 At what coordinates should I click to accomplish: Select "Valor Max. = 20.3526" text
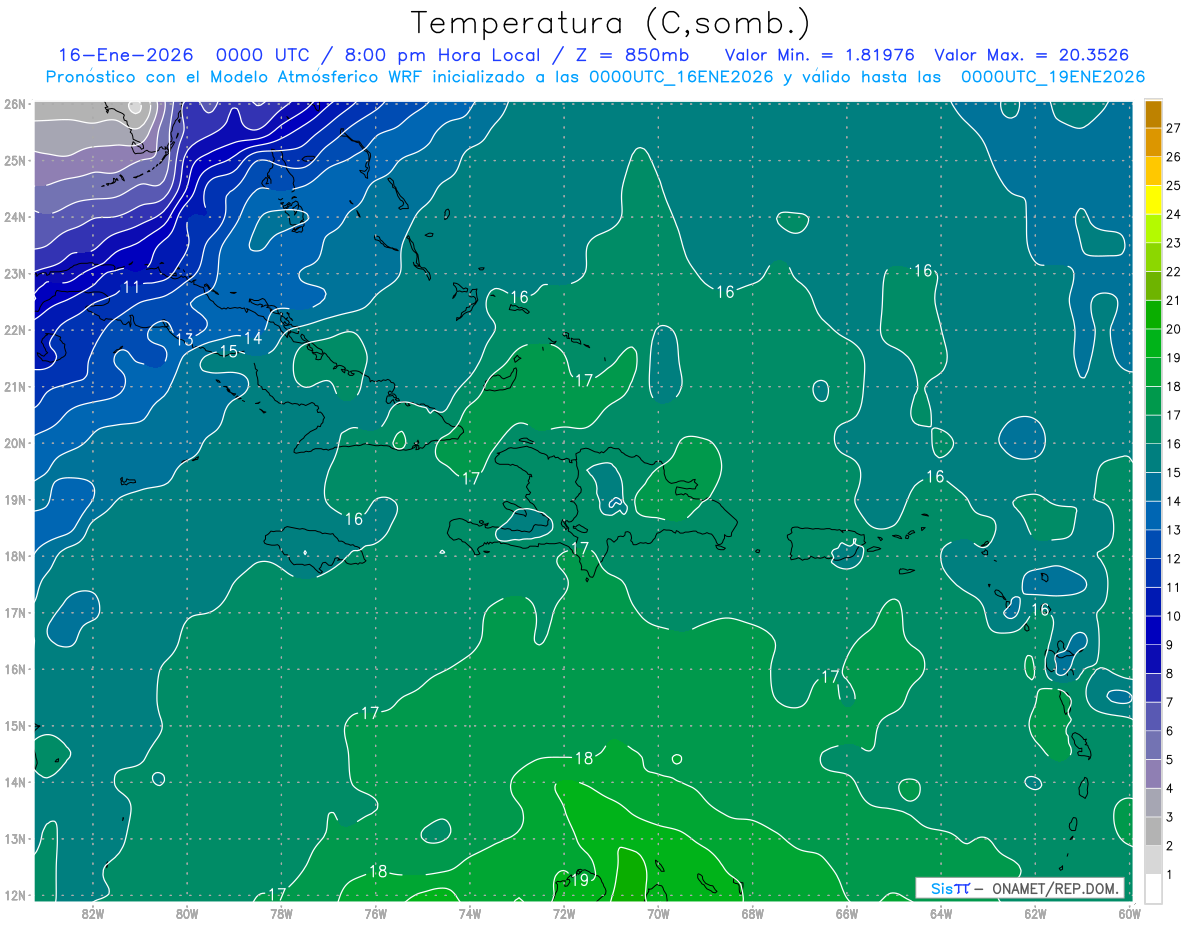click(1033, 55)
